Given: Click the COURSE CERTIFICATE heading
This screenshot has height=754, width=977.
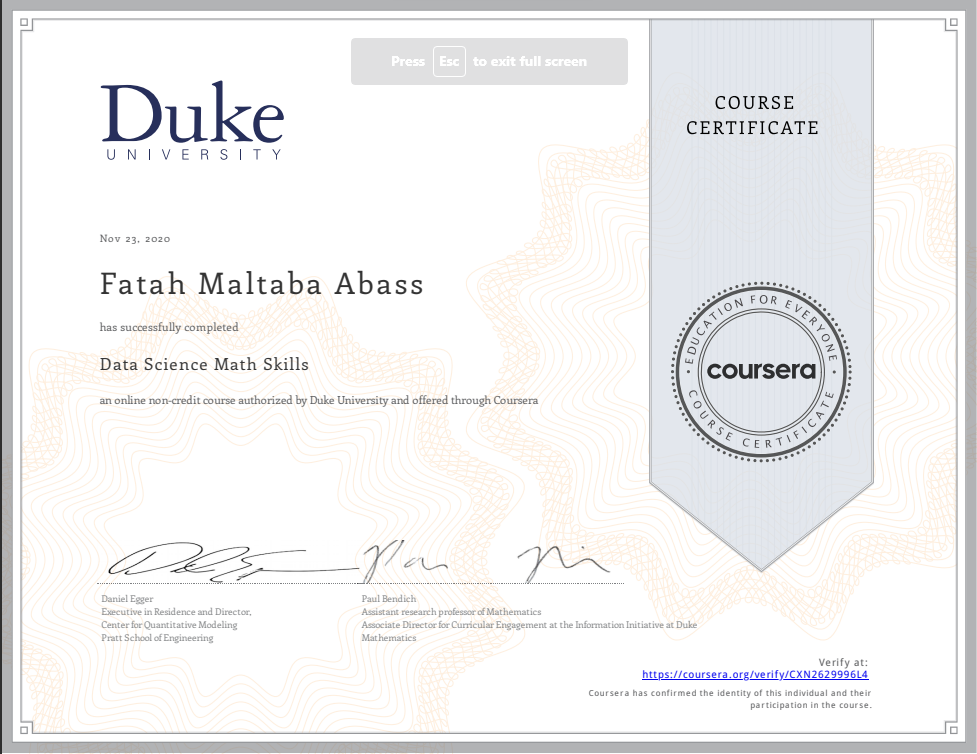Looking at the screenshot, I should tap(753, 115).
